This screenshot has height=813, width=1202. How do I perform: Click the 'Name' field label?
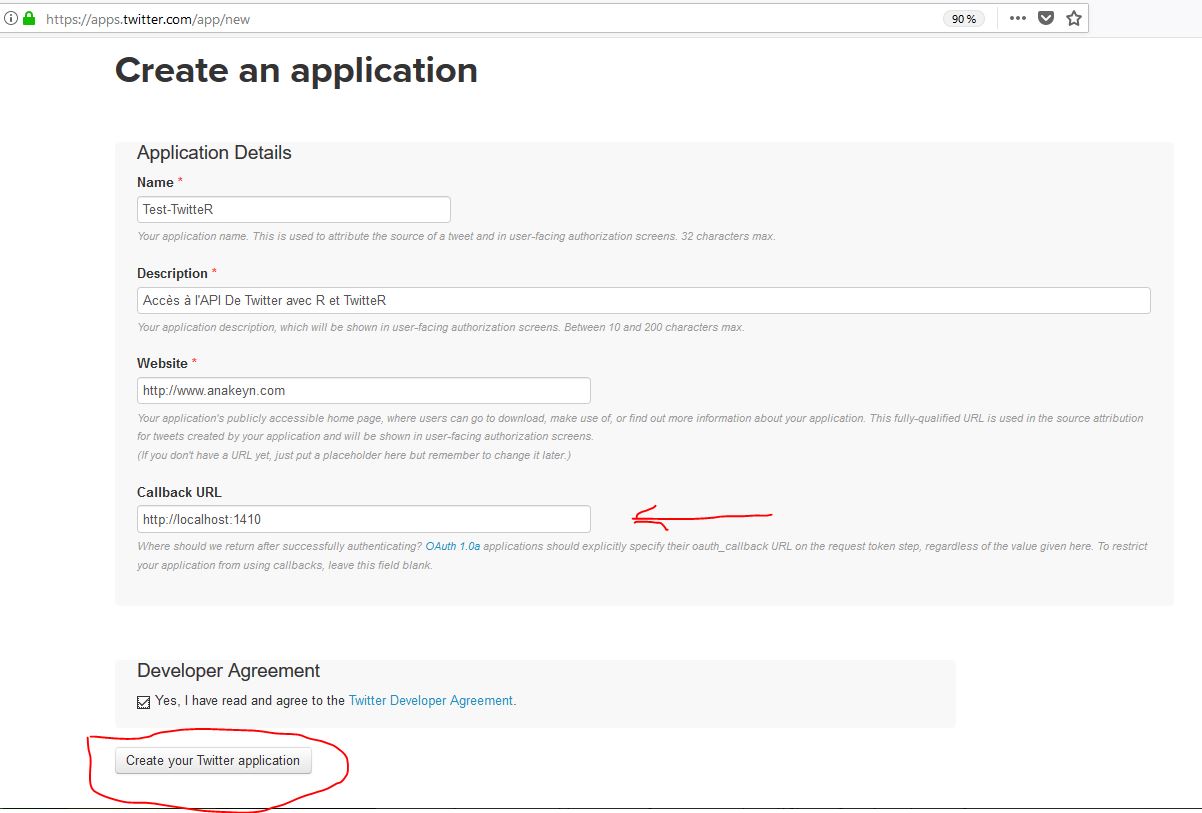point(155,182)
